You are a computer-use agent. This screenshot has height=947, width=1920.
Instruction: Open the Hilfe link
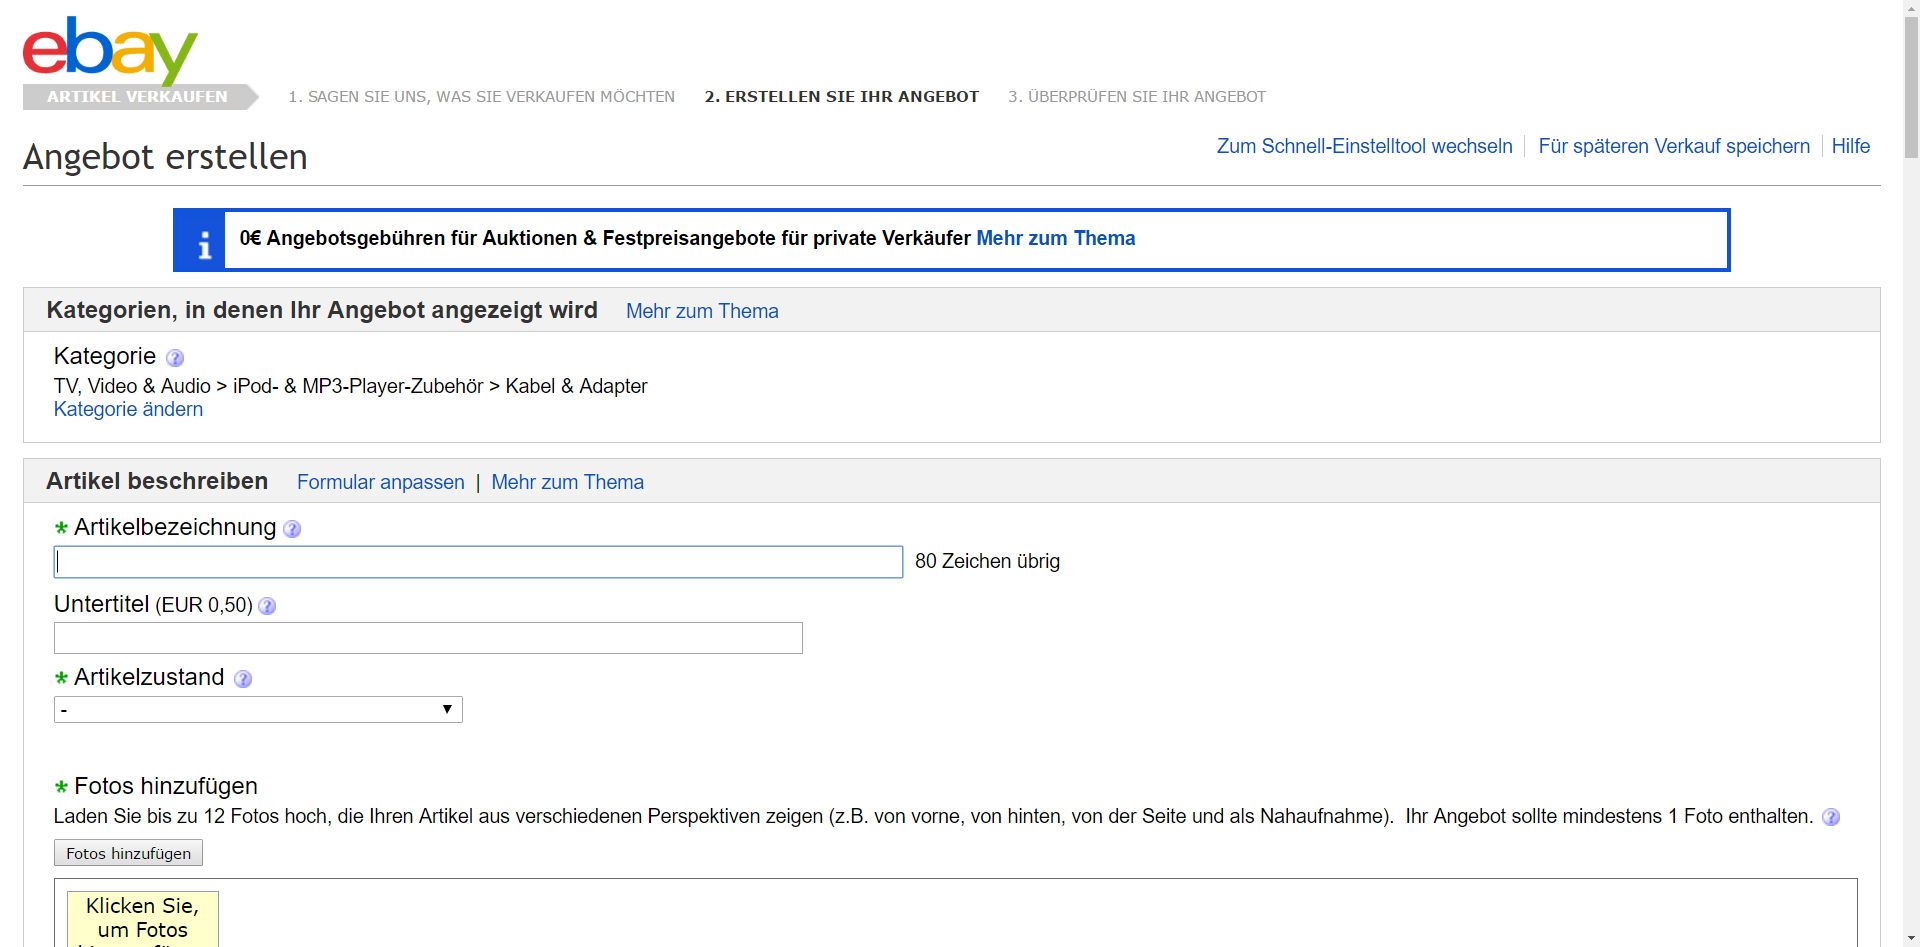click(x=1851, y=146)
